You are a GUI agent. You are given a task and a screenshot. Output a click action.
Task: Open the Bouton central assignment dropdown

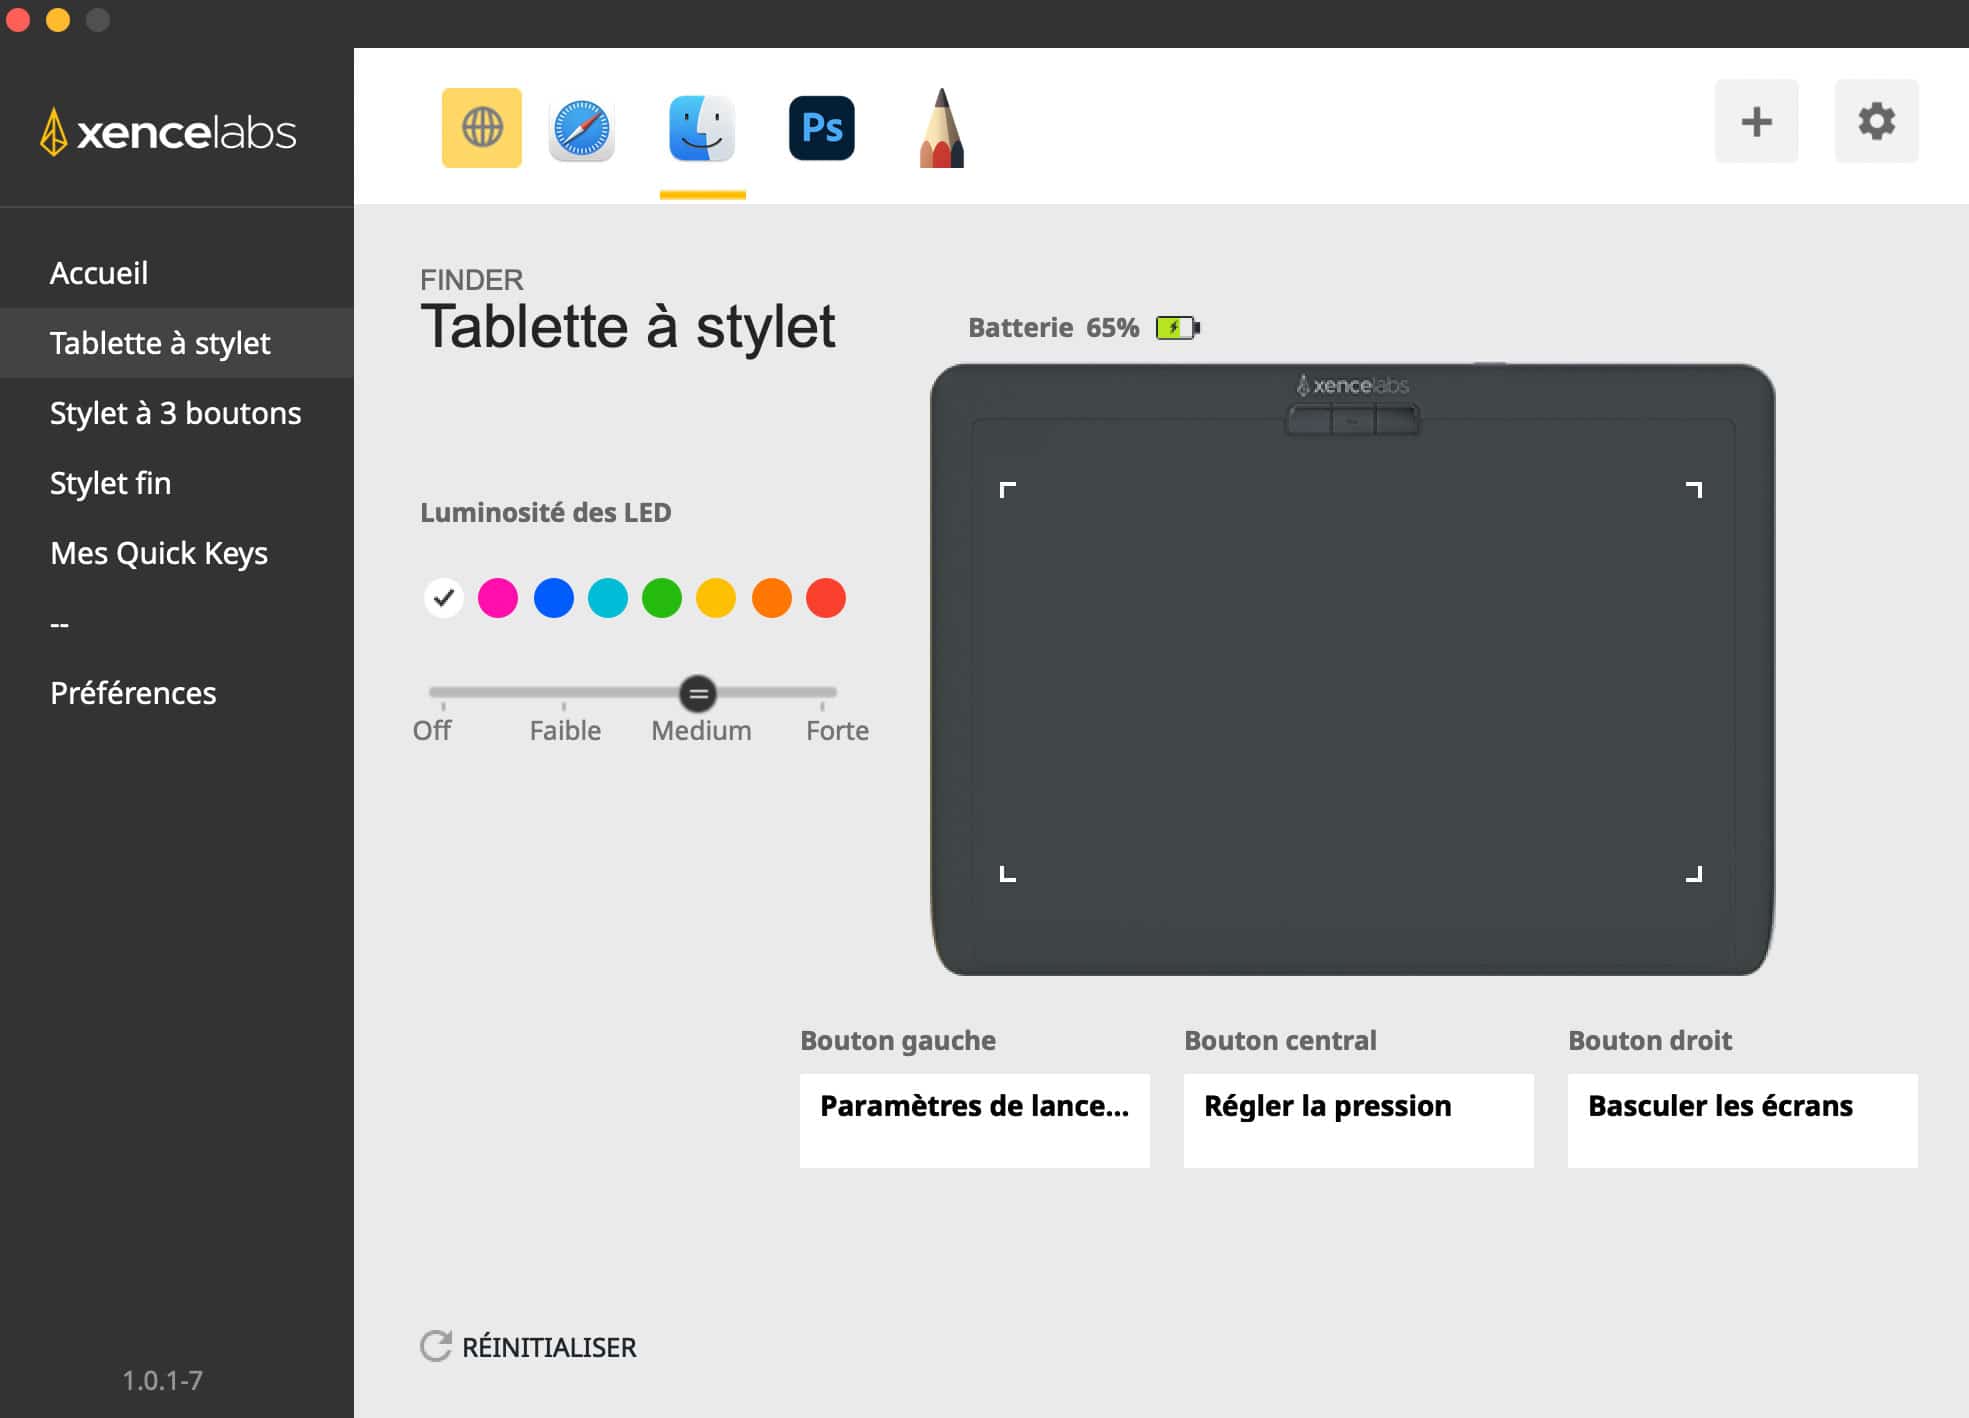click(x=1358, y=1120)
